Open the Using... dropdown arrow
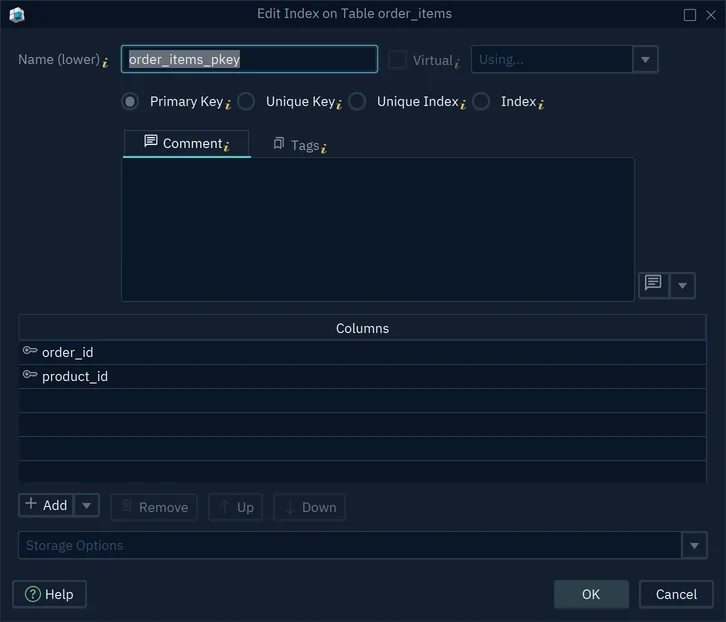This screenshot has height=622, width=726. tap(645, 59)
